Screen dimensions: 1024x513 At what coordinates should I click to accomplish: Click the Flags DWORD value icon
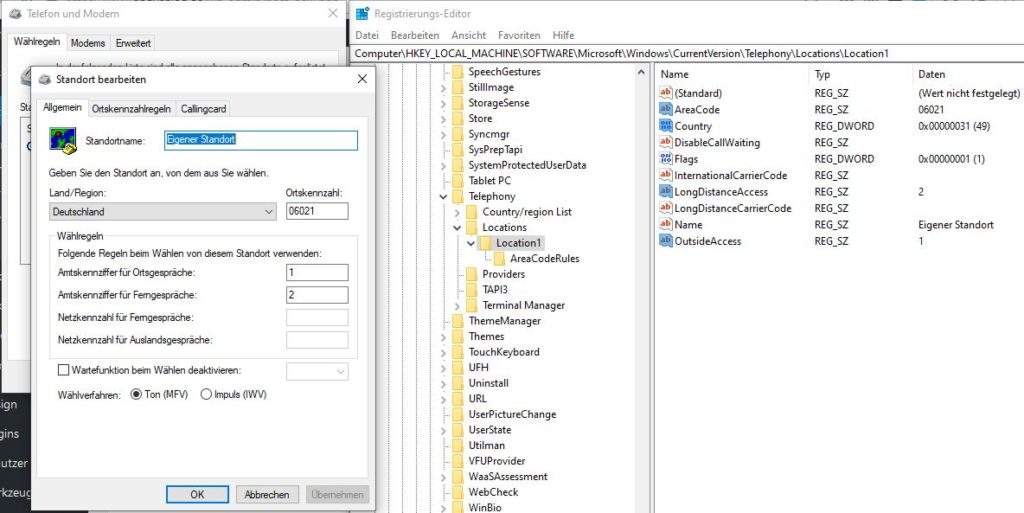667,159
